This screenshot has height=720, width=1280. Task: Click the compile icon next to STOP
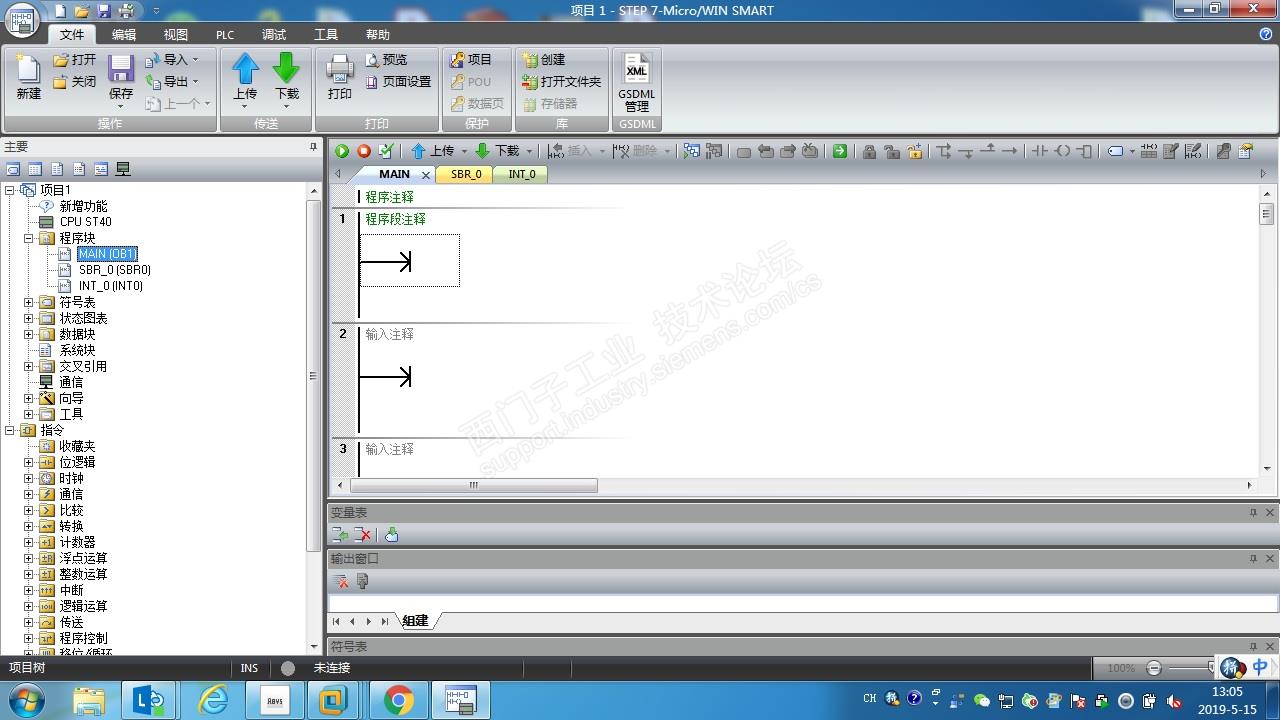[x=386, y=151]
